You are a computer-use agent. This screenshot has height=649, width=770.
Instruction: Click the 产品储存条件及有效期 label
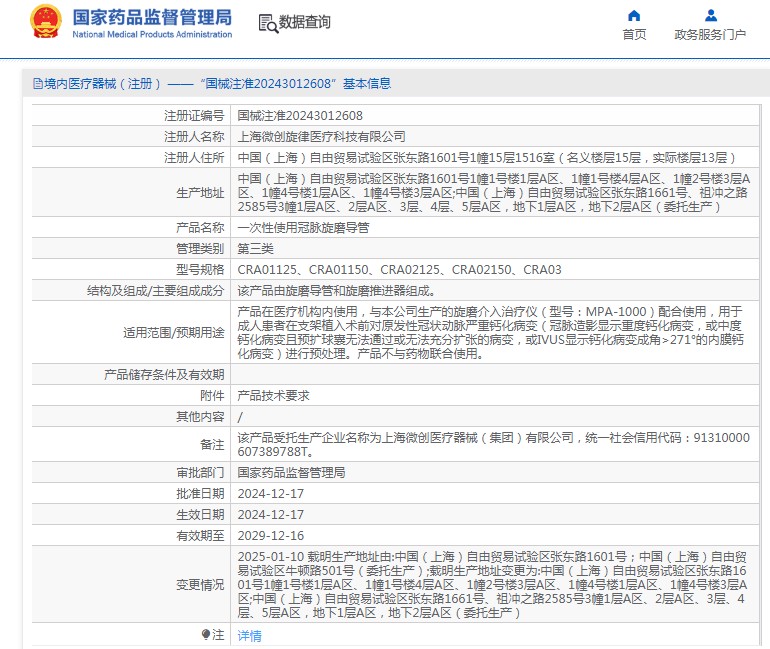[164, 375]
